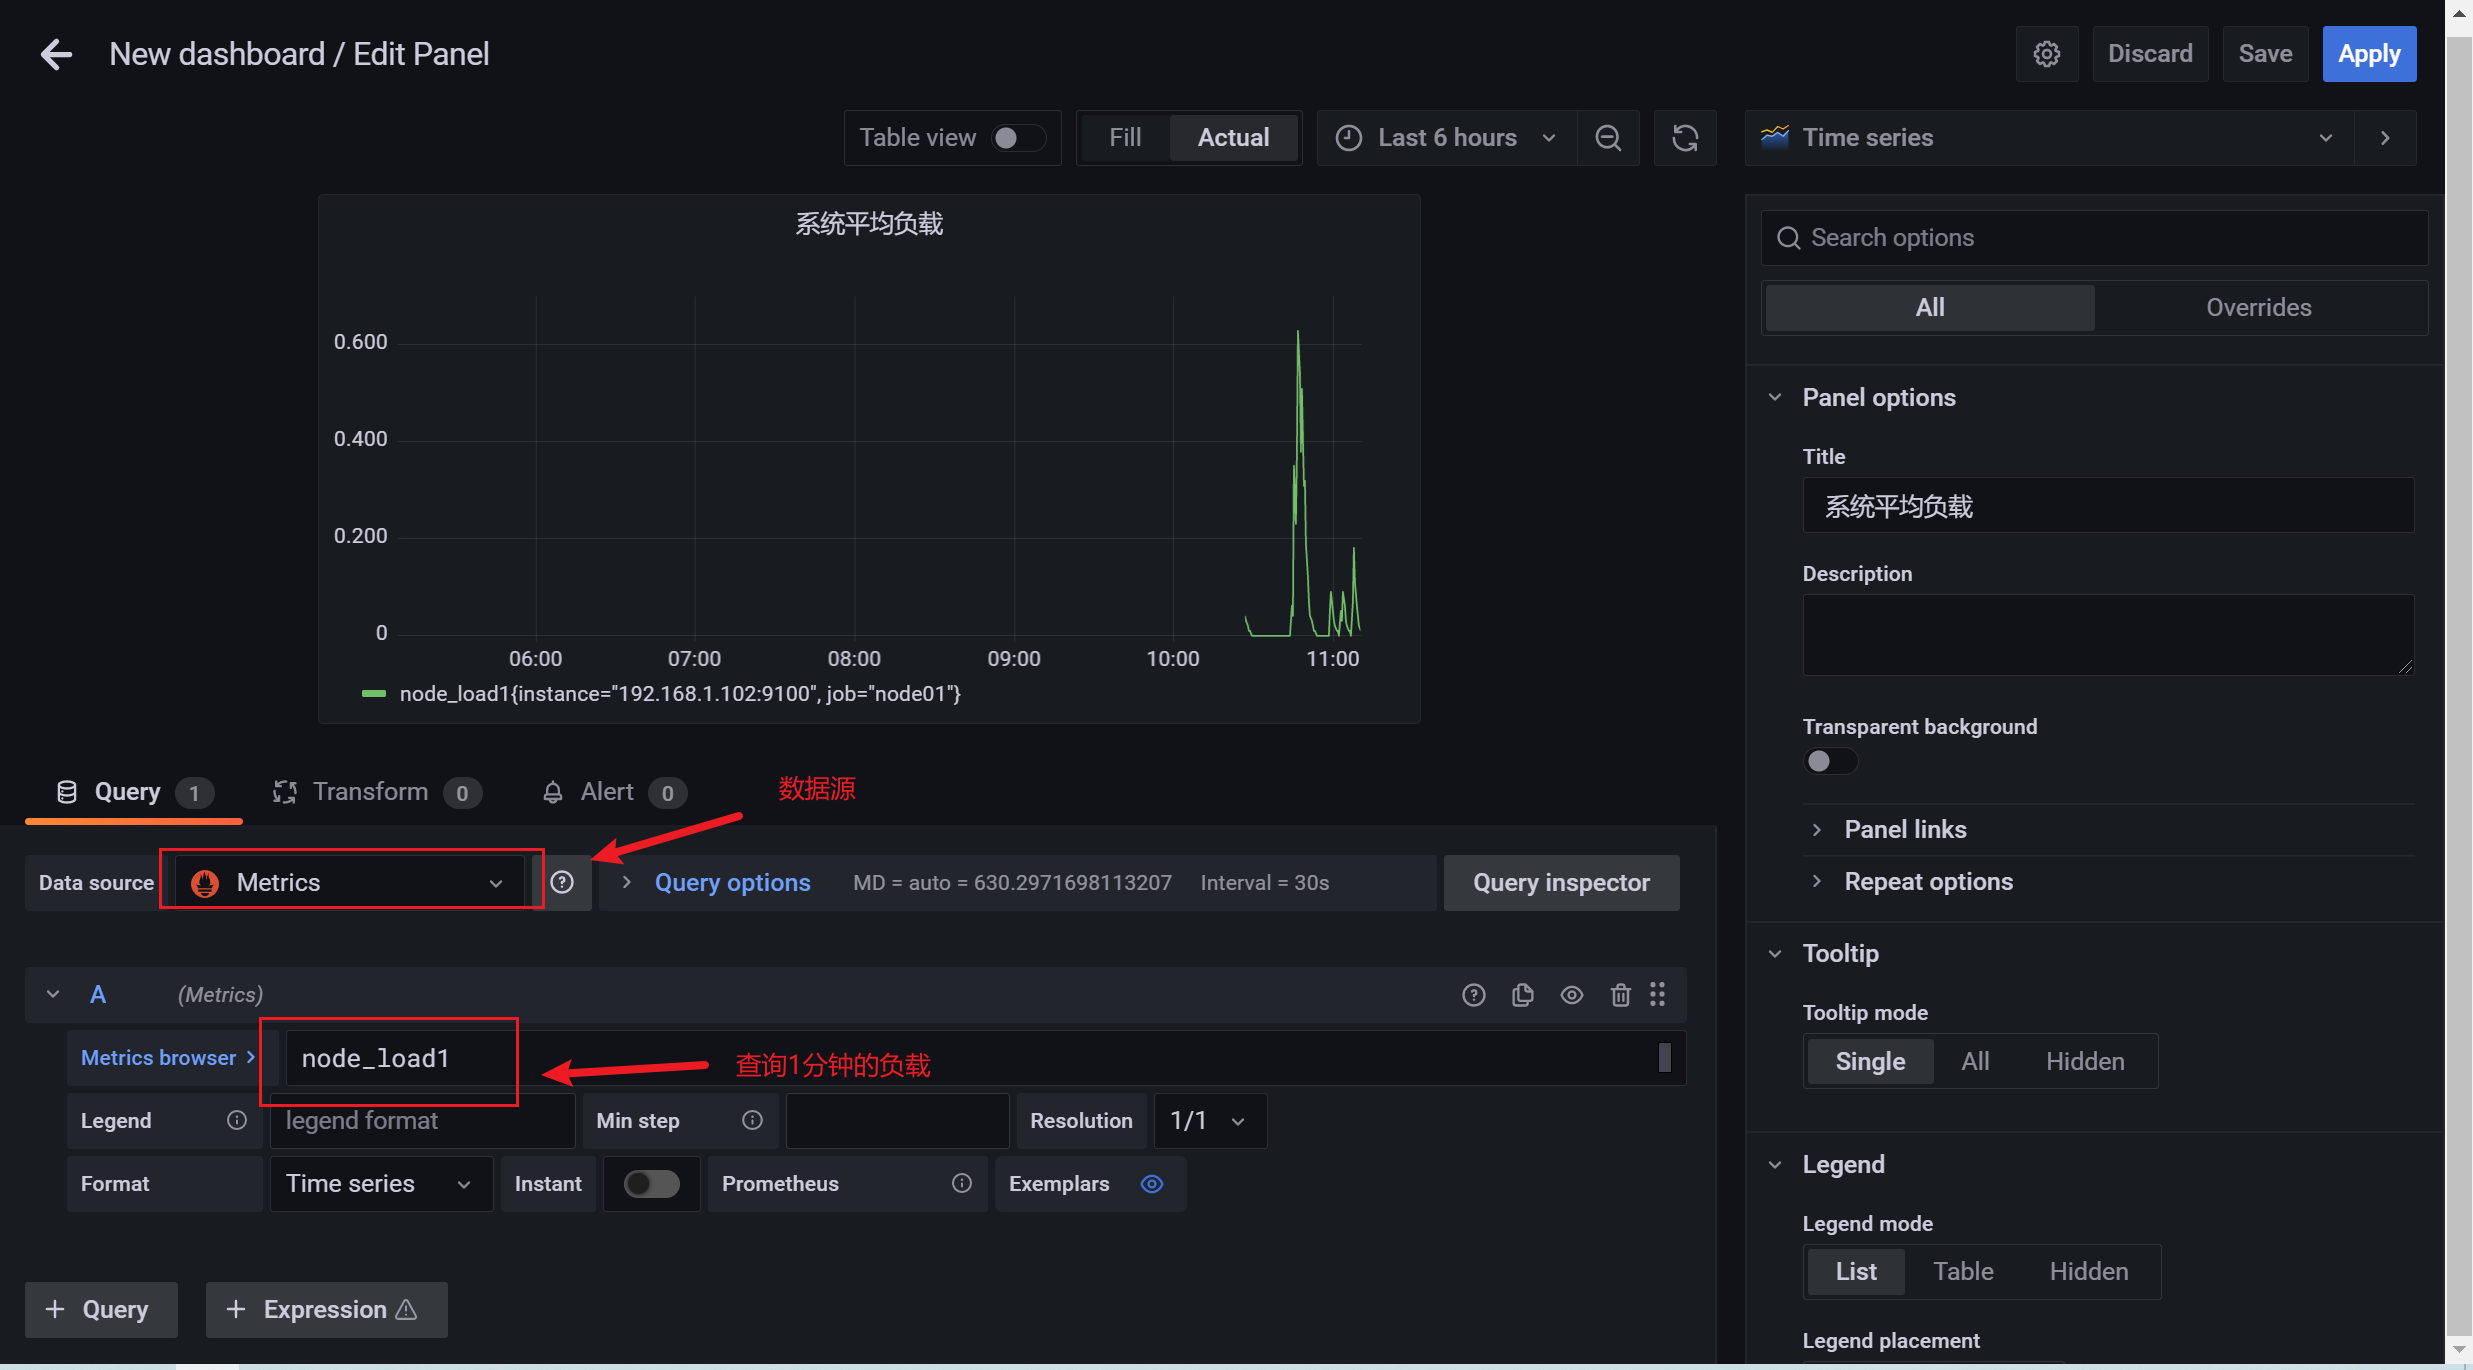Switch to Transform tab
This screenshot has width=2473, height=1370.
pyautogui.click(x=376, y=792)
